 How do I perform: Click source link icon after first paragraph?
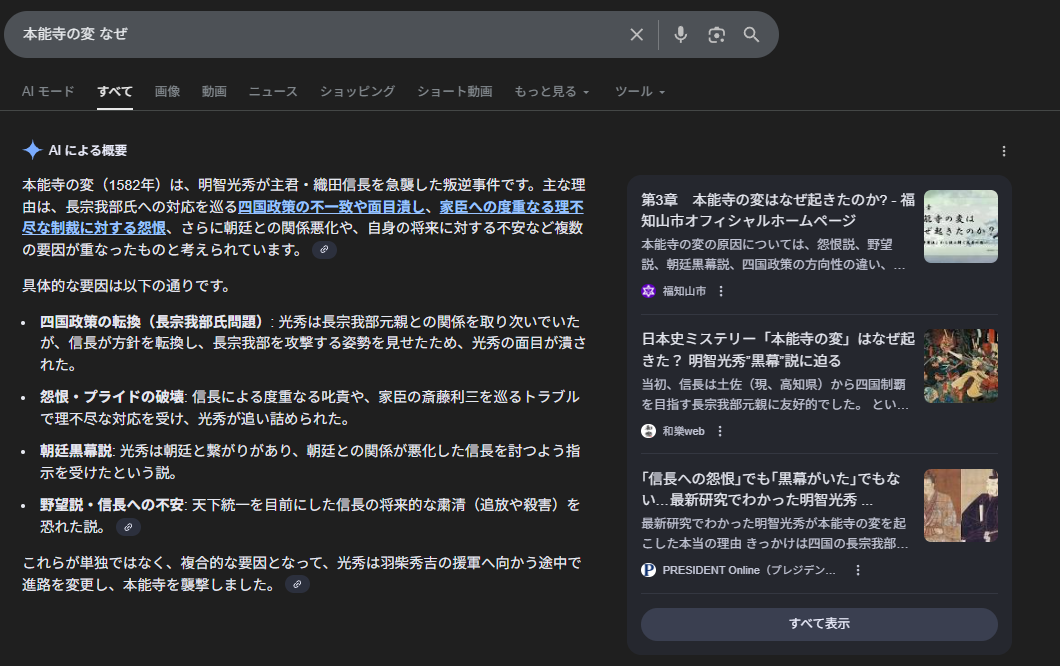point(324,250)
